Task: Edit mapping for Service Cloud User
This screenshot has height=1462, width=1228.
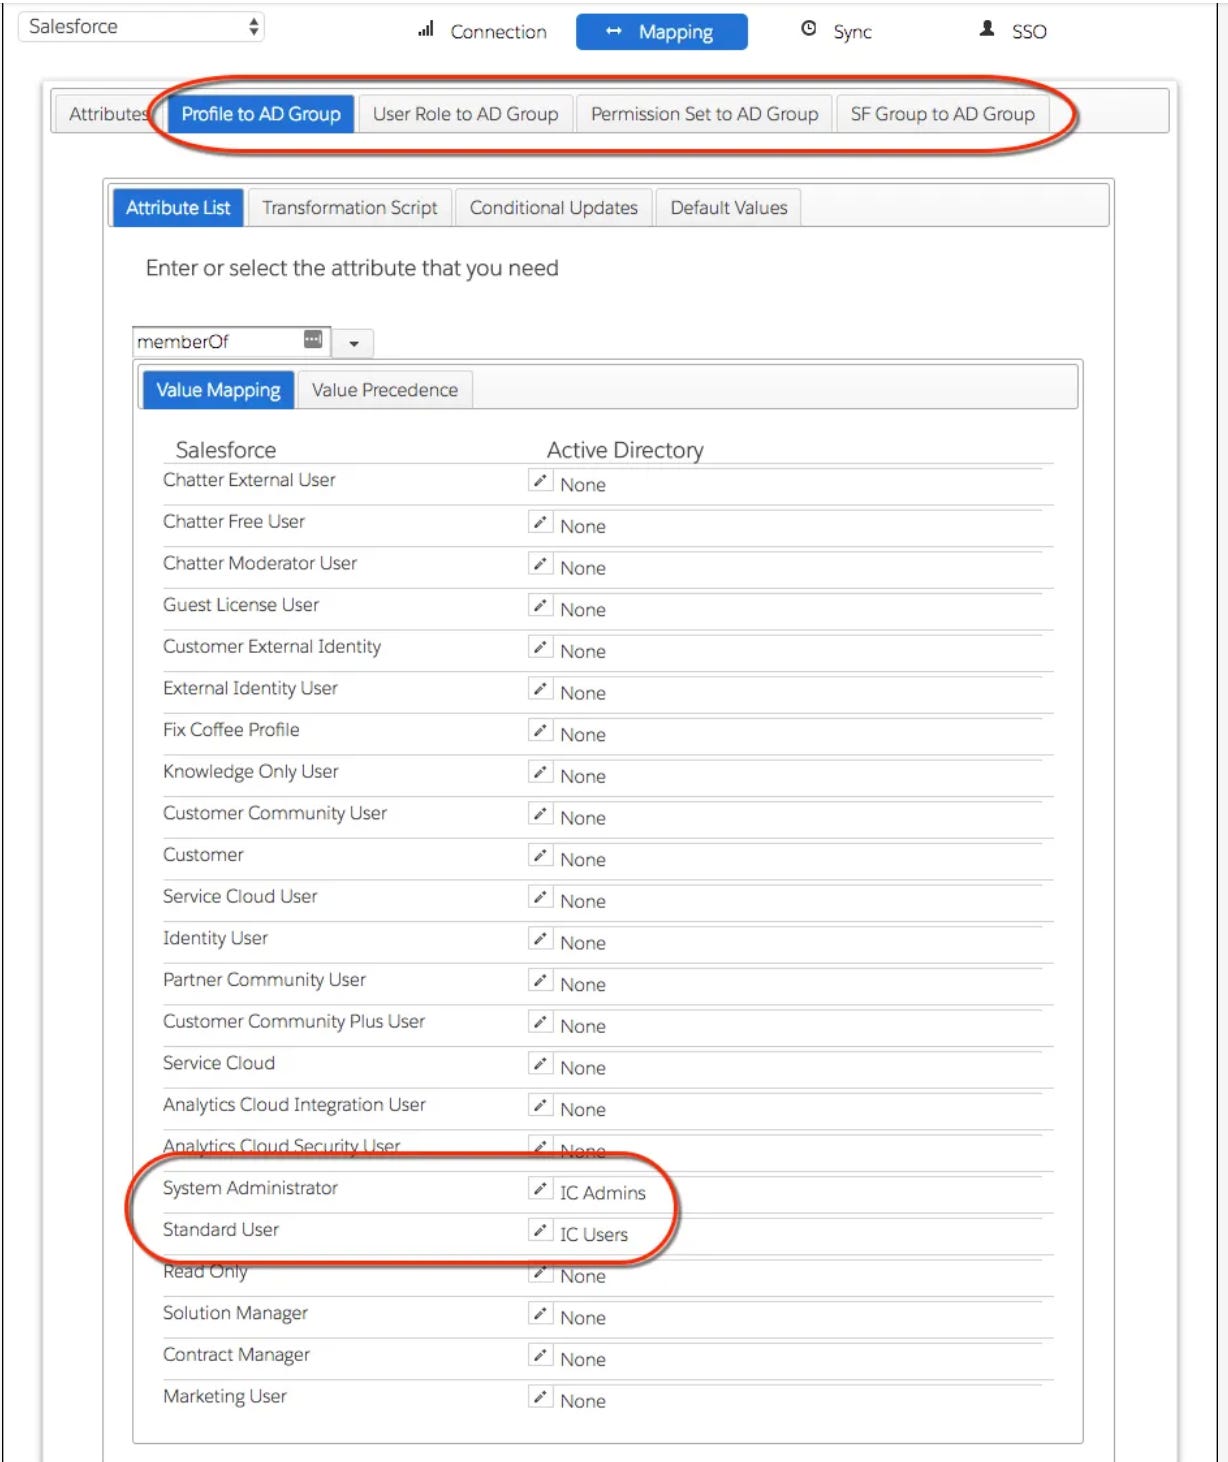Action: 540,898
